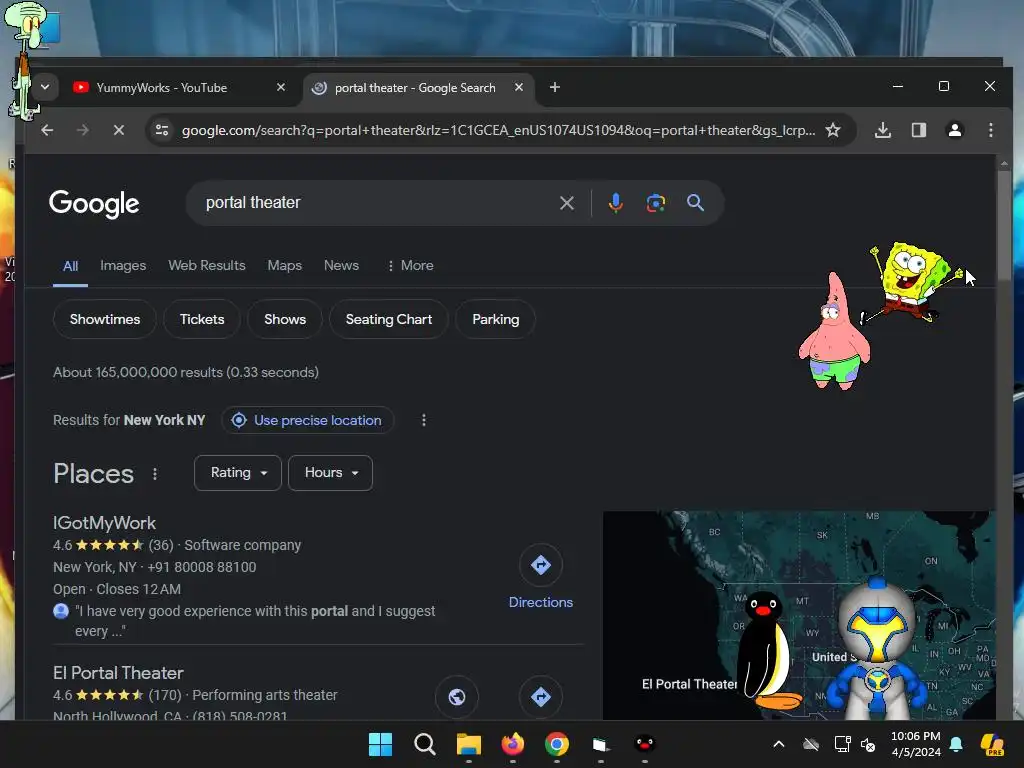This screenshot has width=1024, height=768.
Task: Show hidden system tray icons
Action: pos(778,744)
